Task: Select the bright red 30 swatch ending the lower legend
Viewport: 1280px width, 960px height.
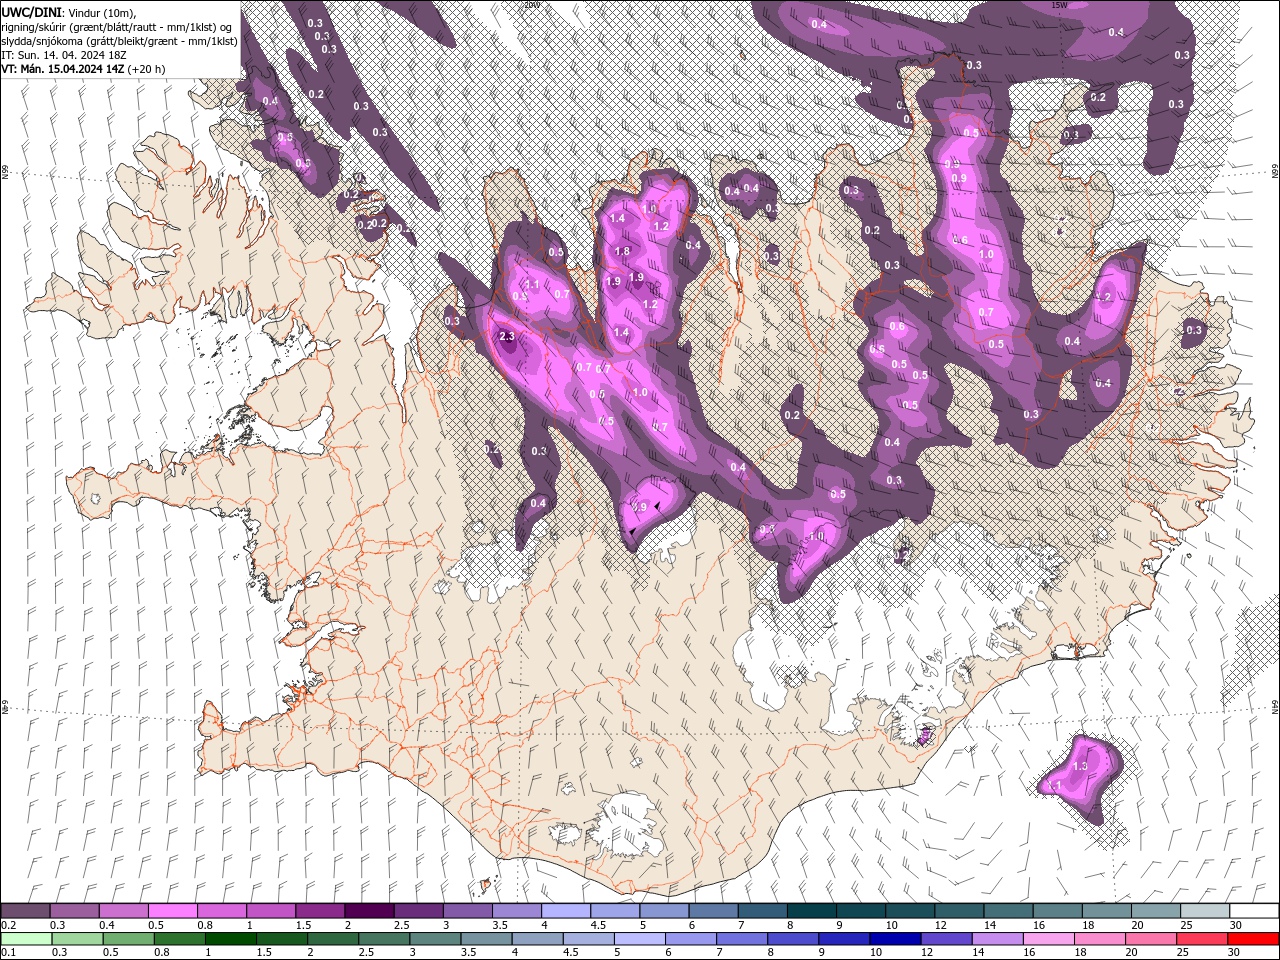Action: pos(1253,939)
